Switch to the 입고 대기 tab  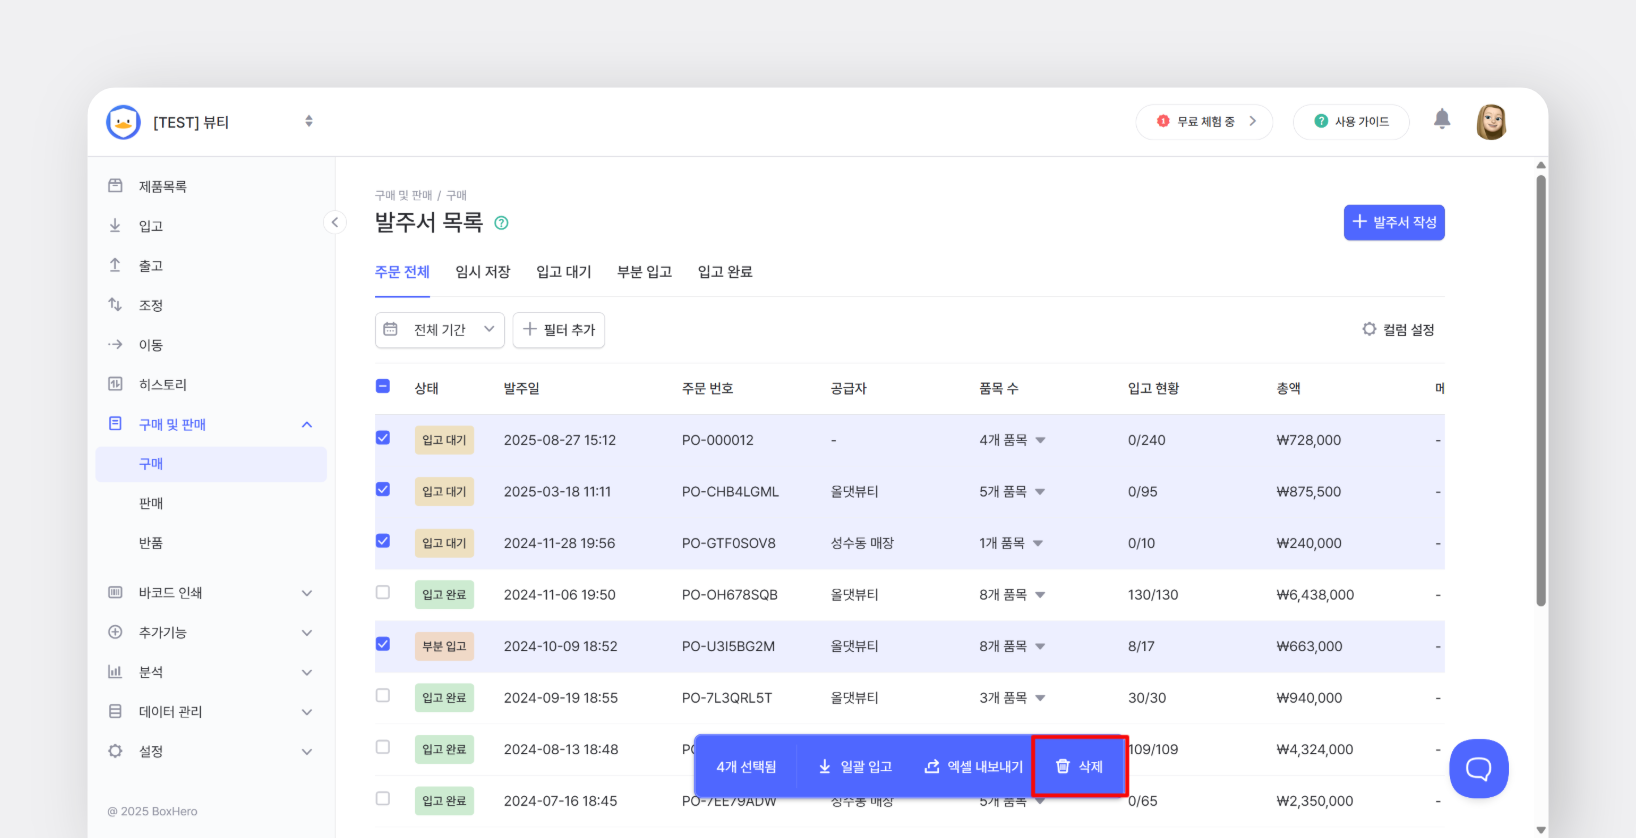click(564, 272)
